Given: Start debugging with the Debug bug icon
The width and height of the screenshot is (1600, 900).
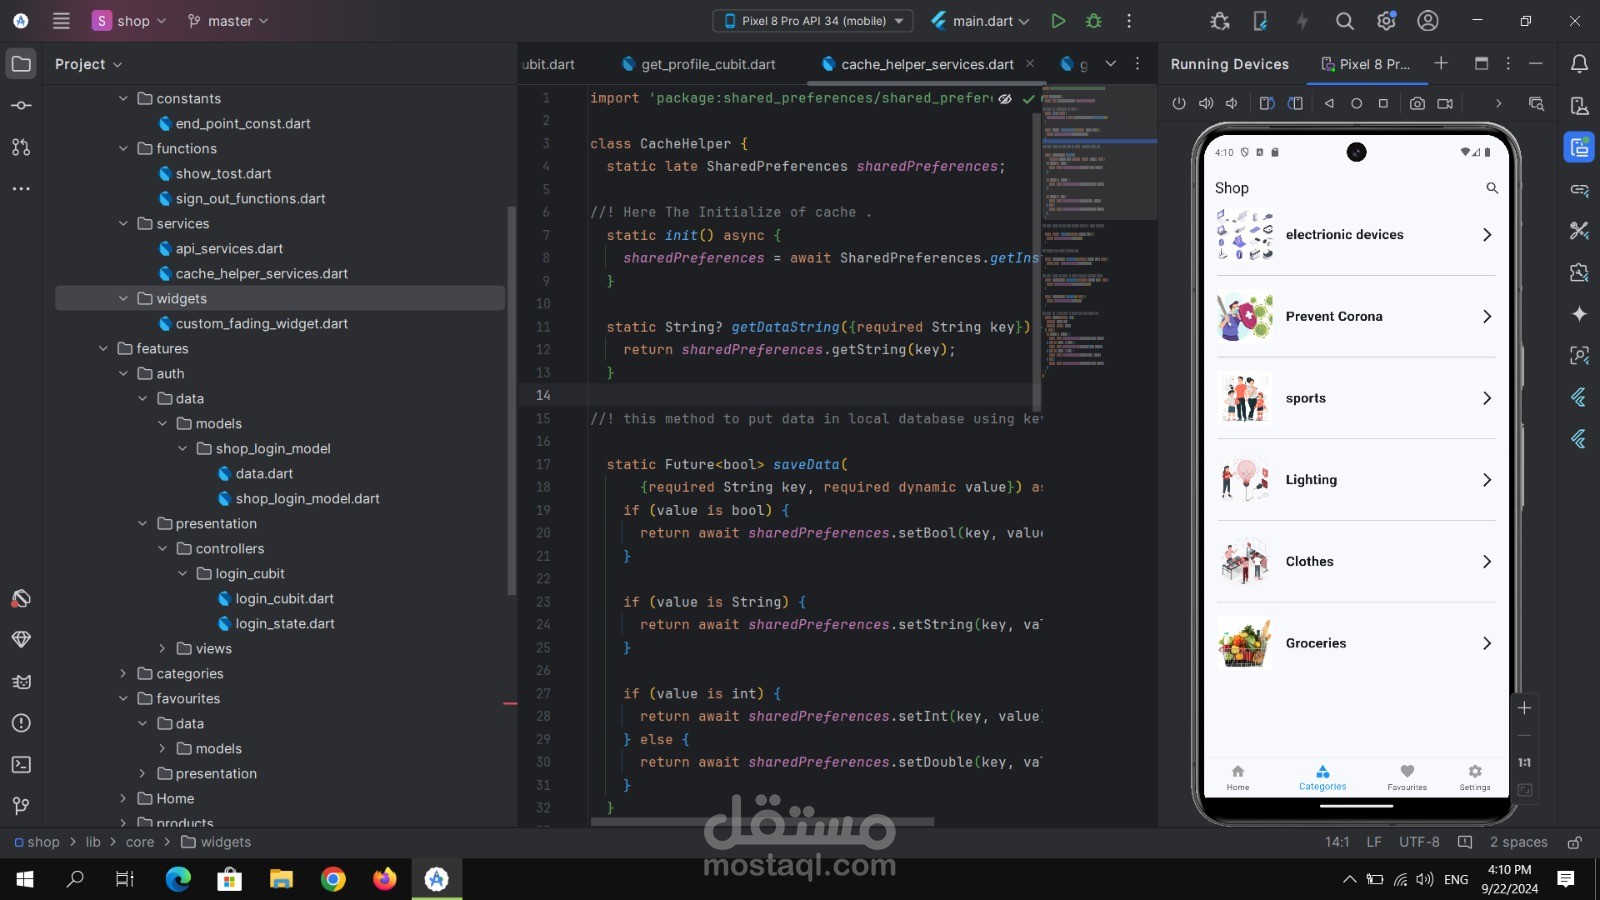Looking at the screenshot, I should click(x=1094, y=20).
